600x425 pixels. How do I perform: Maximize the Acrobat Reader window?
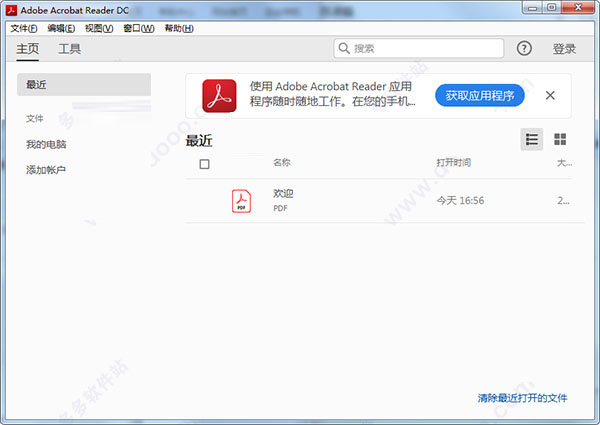[x=551, y=8]
